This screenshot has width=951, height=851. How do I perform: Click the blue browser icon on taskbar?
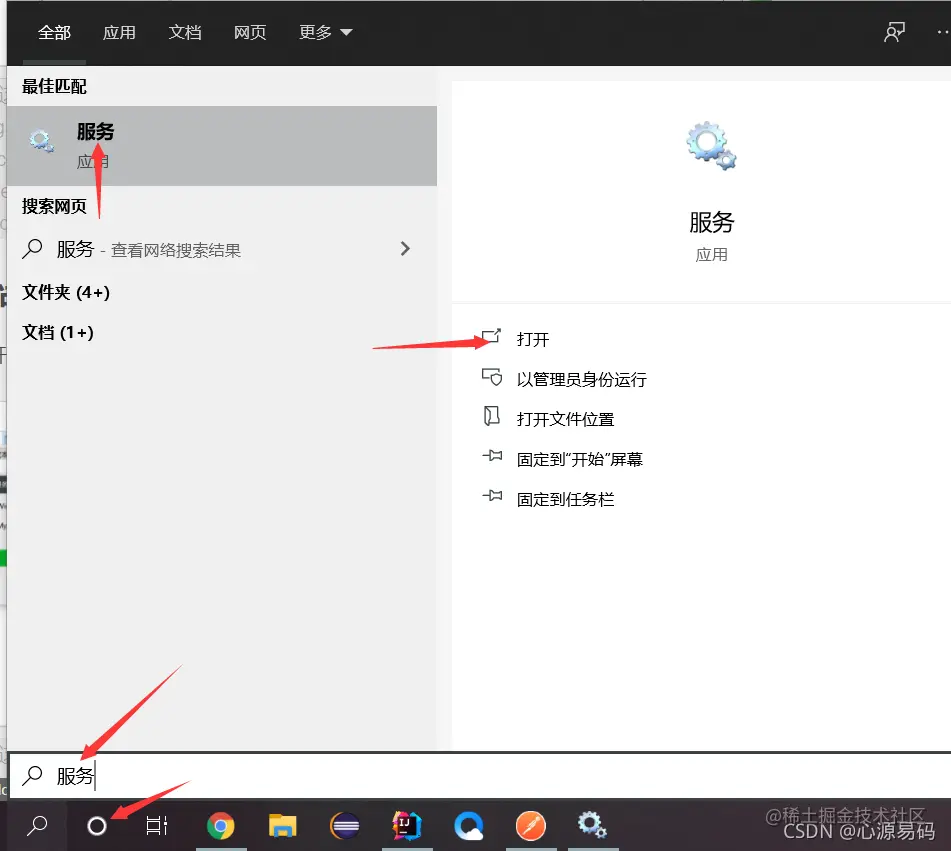pyautogui.click(x=469, y=826)
